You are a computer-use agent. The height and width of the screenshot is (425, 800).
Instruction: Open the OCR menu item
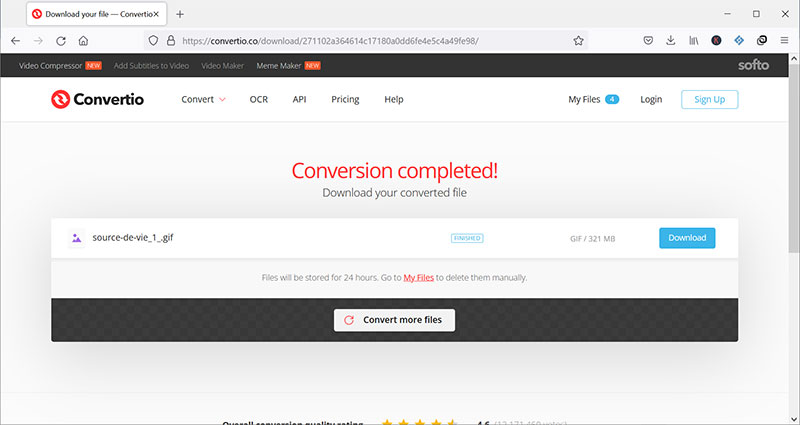pyautogui.click(x=259, y=100)
